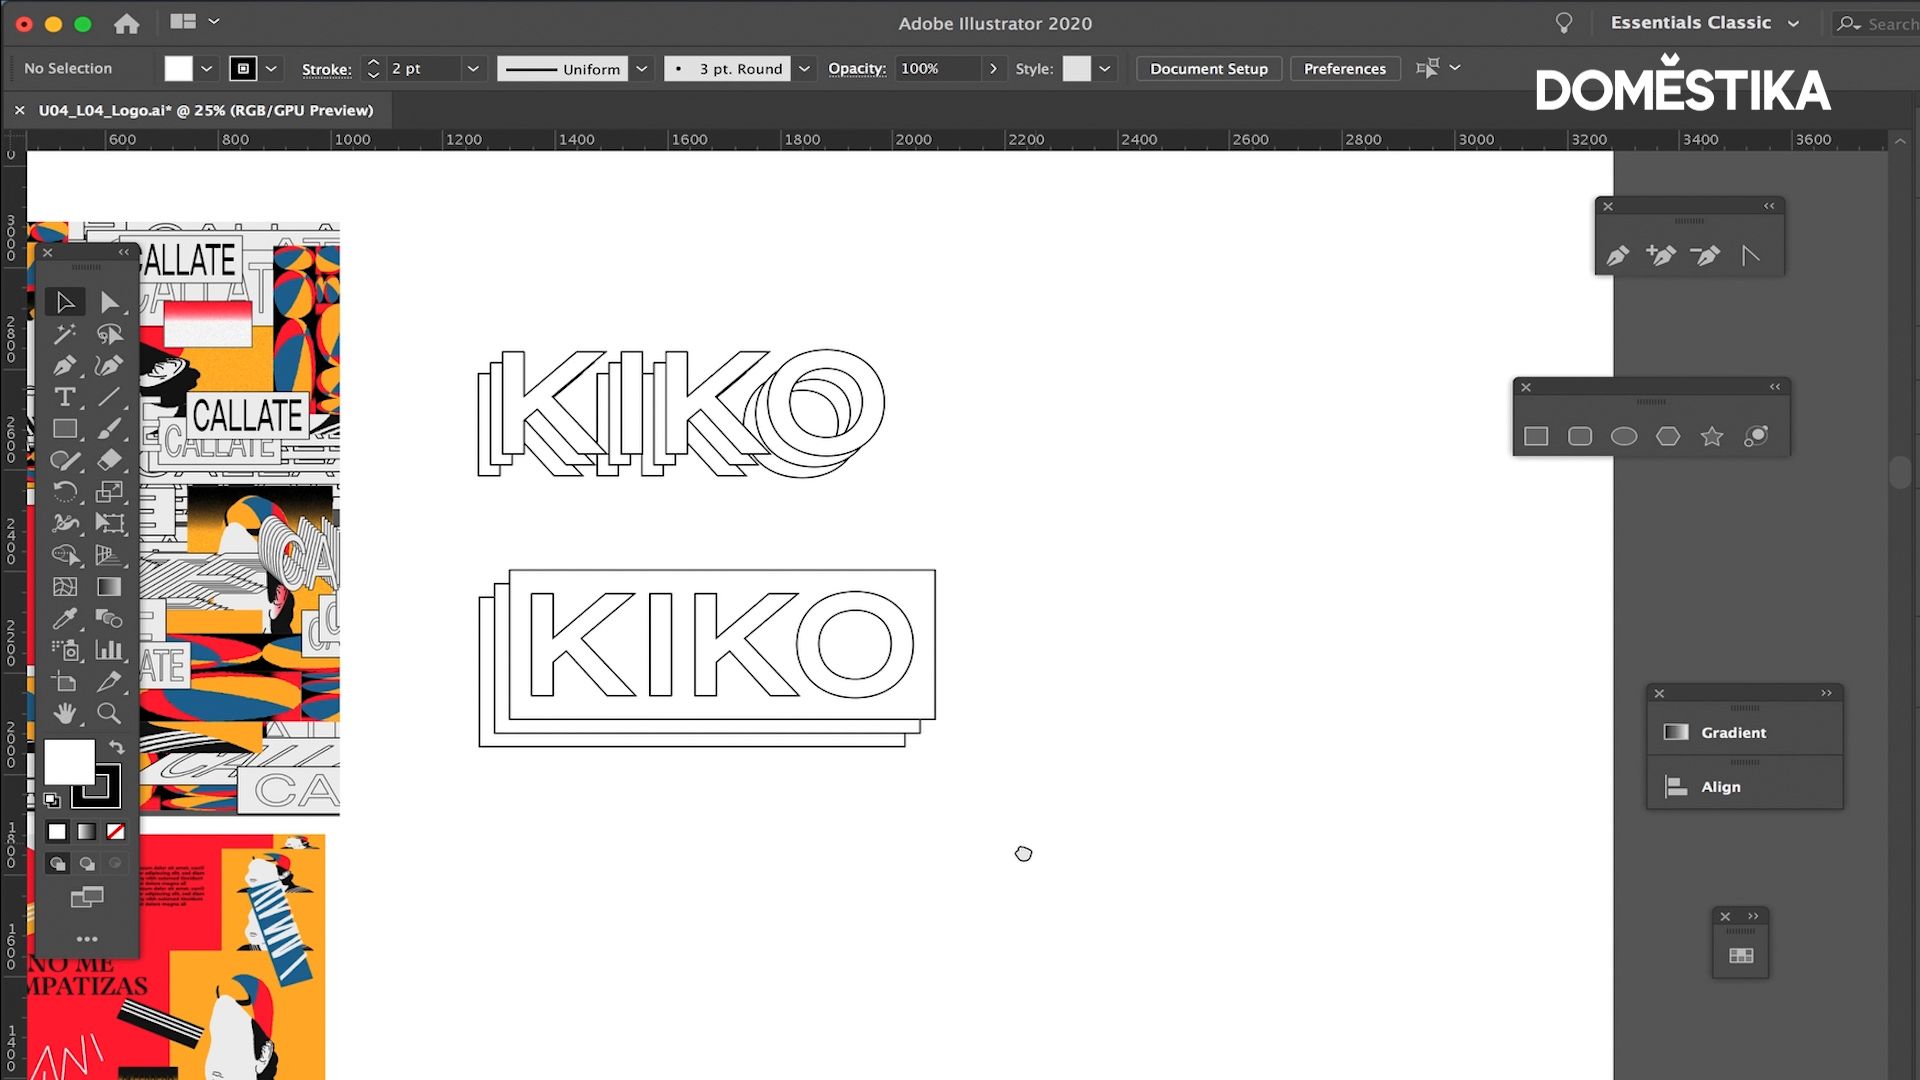This screenshot has width=1920, height=1080.
Task: Activate the Hand tool
Action: [x=65, y=714]
